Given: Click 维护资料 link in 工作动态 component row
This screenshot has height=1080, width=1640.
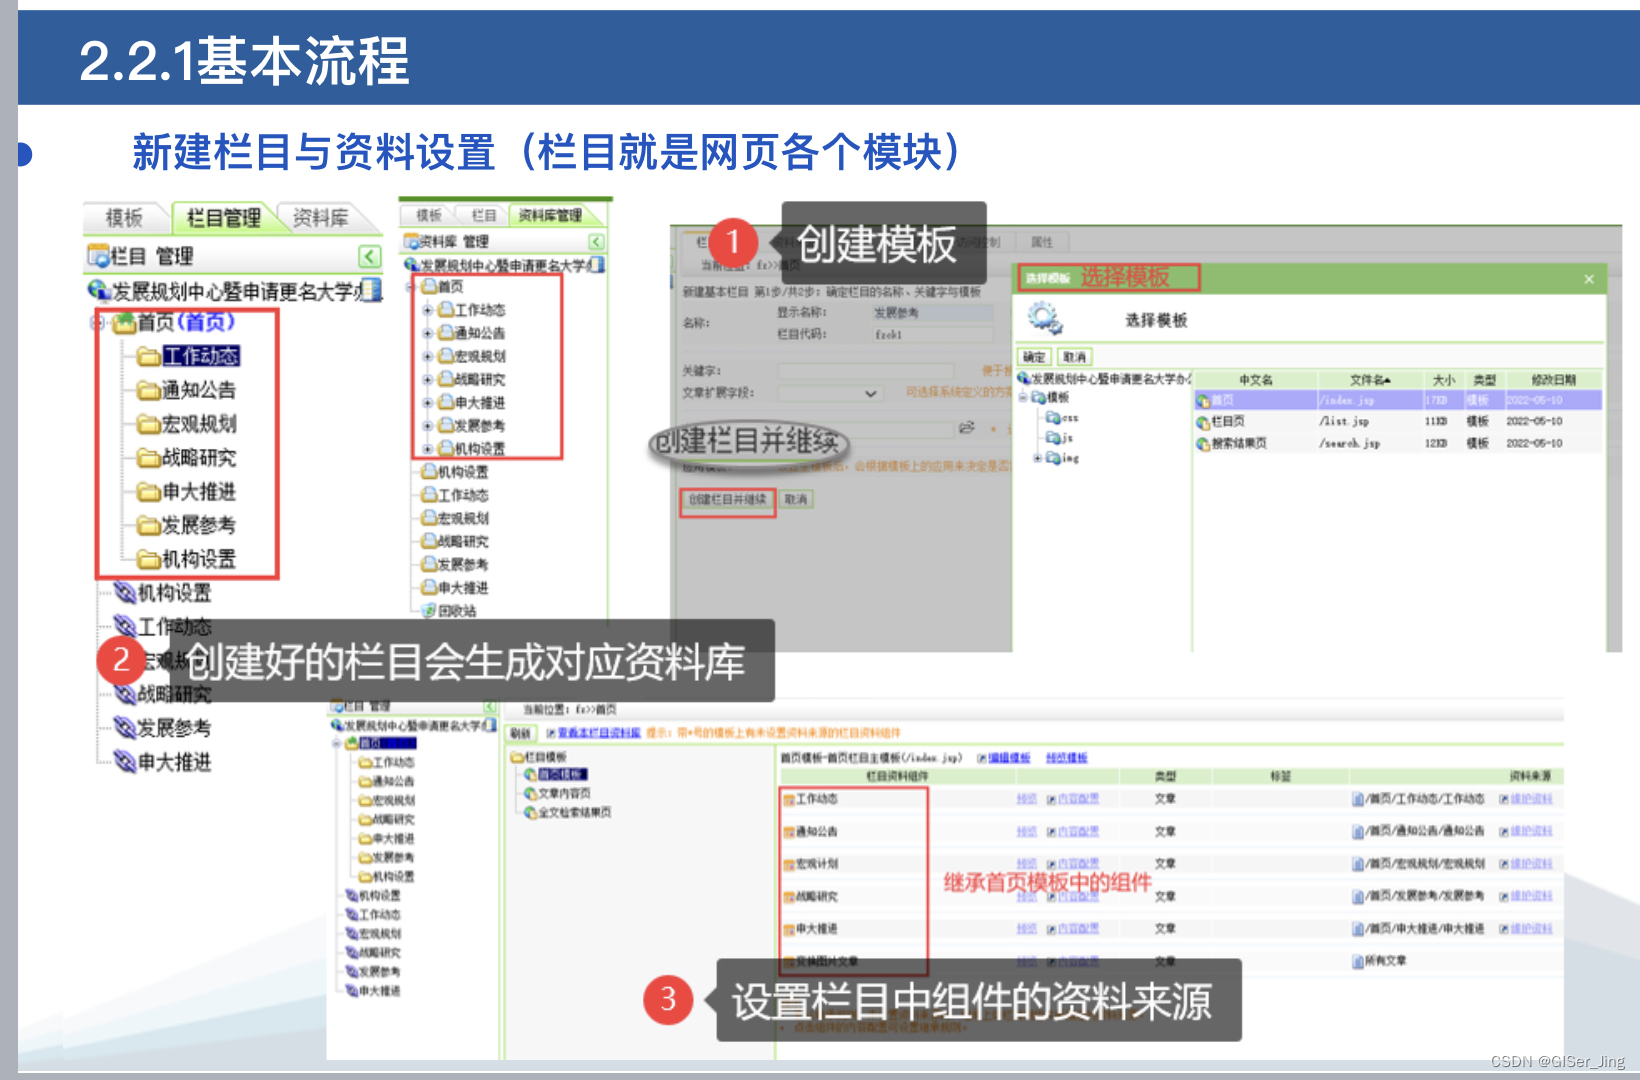Looking at the screenshot, I should [x=1531, y=799].
